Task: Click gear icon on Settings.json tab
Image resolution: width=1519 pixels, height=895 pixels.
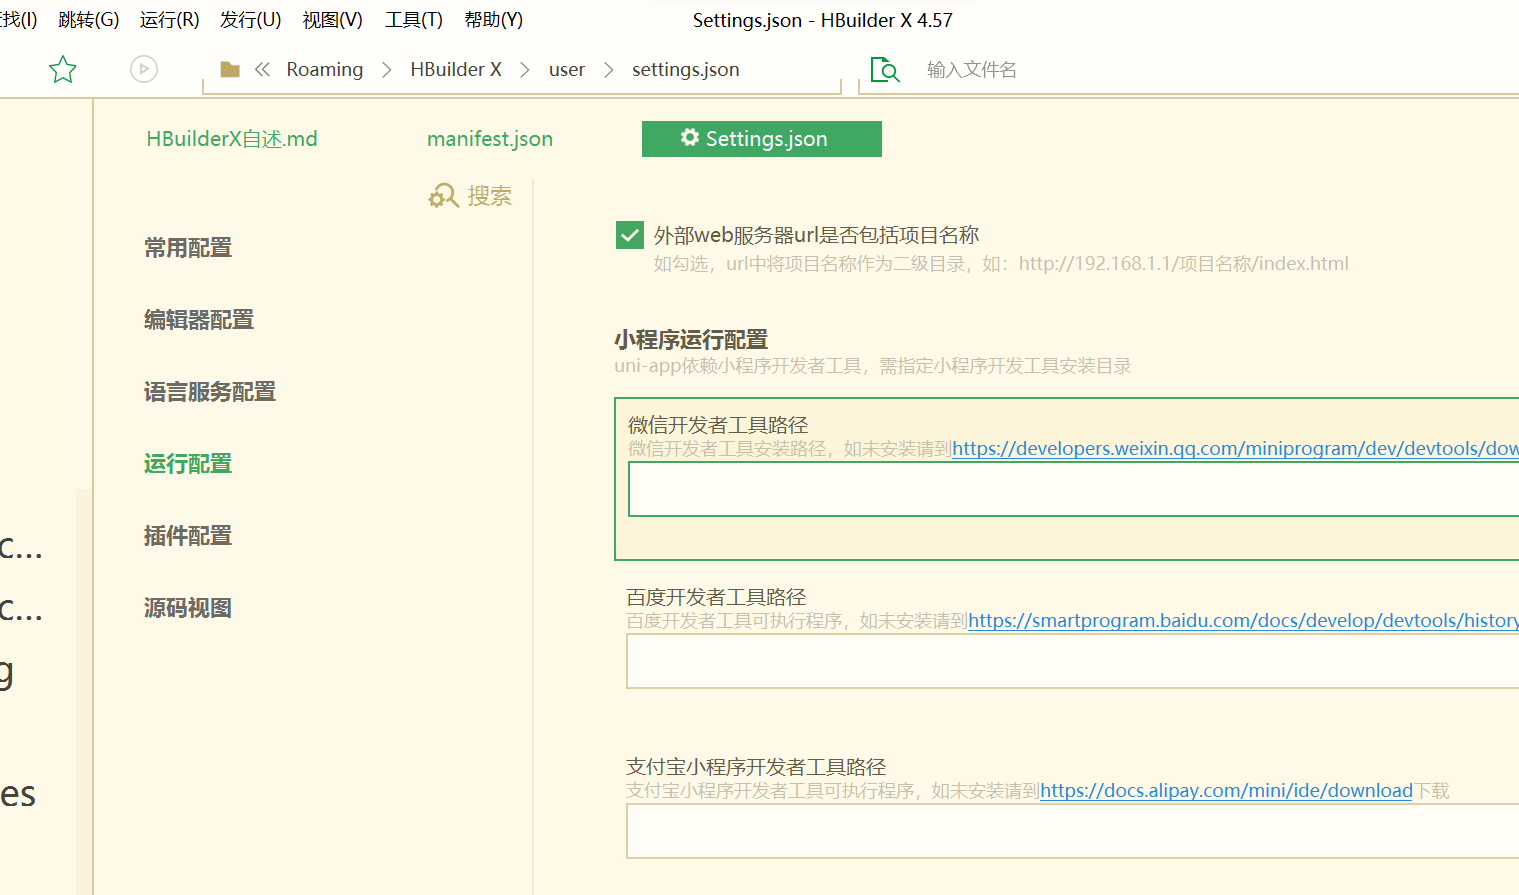Action: 690,138
